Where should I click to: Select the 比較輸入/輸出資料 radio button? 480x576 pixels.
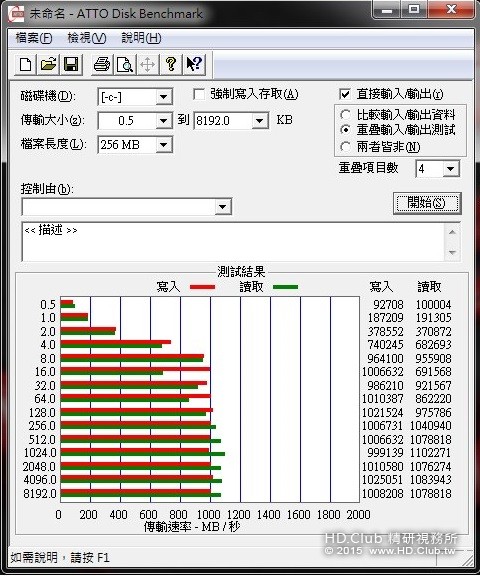(x=345, y=115)
